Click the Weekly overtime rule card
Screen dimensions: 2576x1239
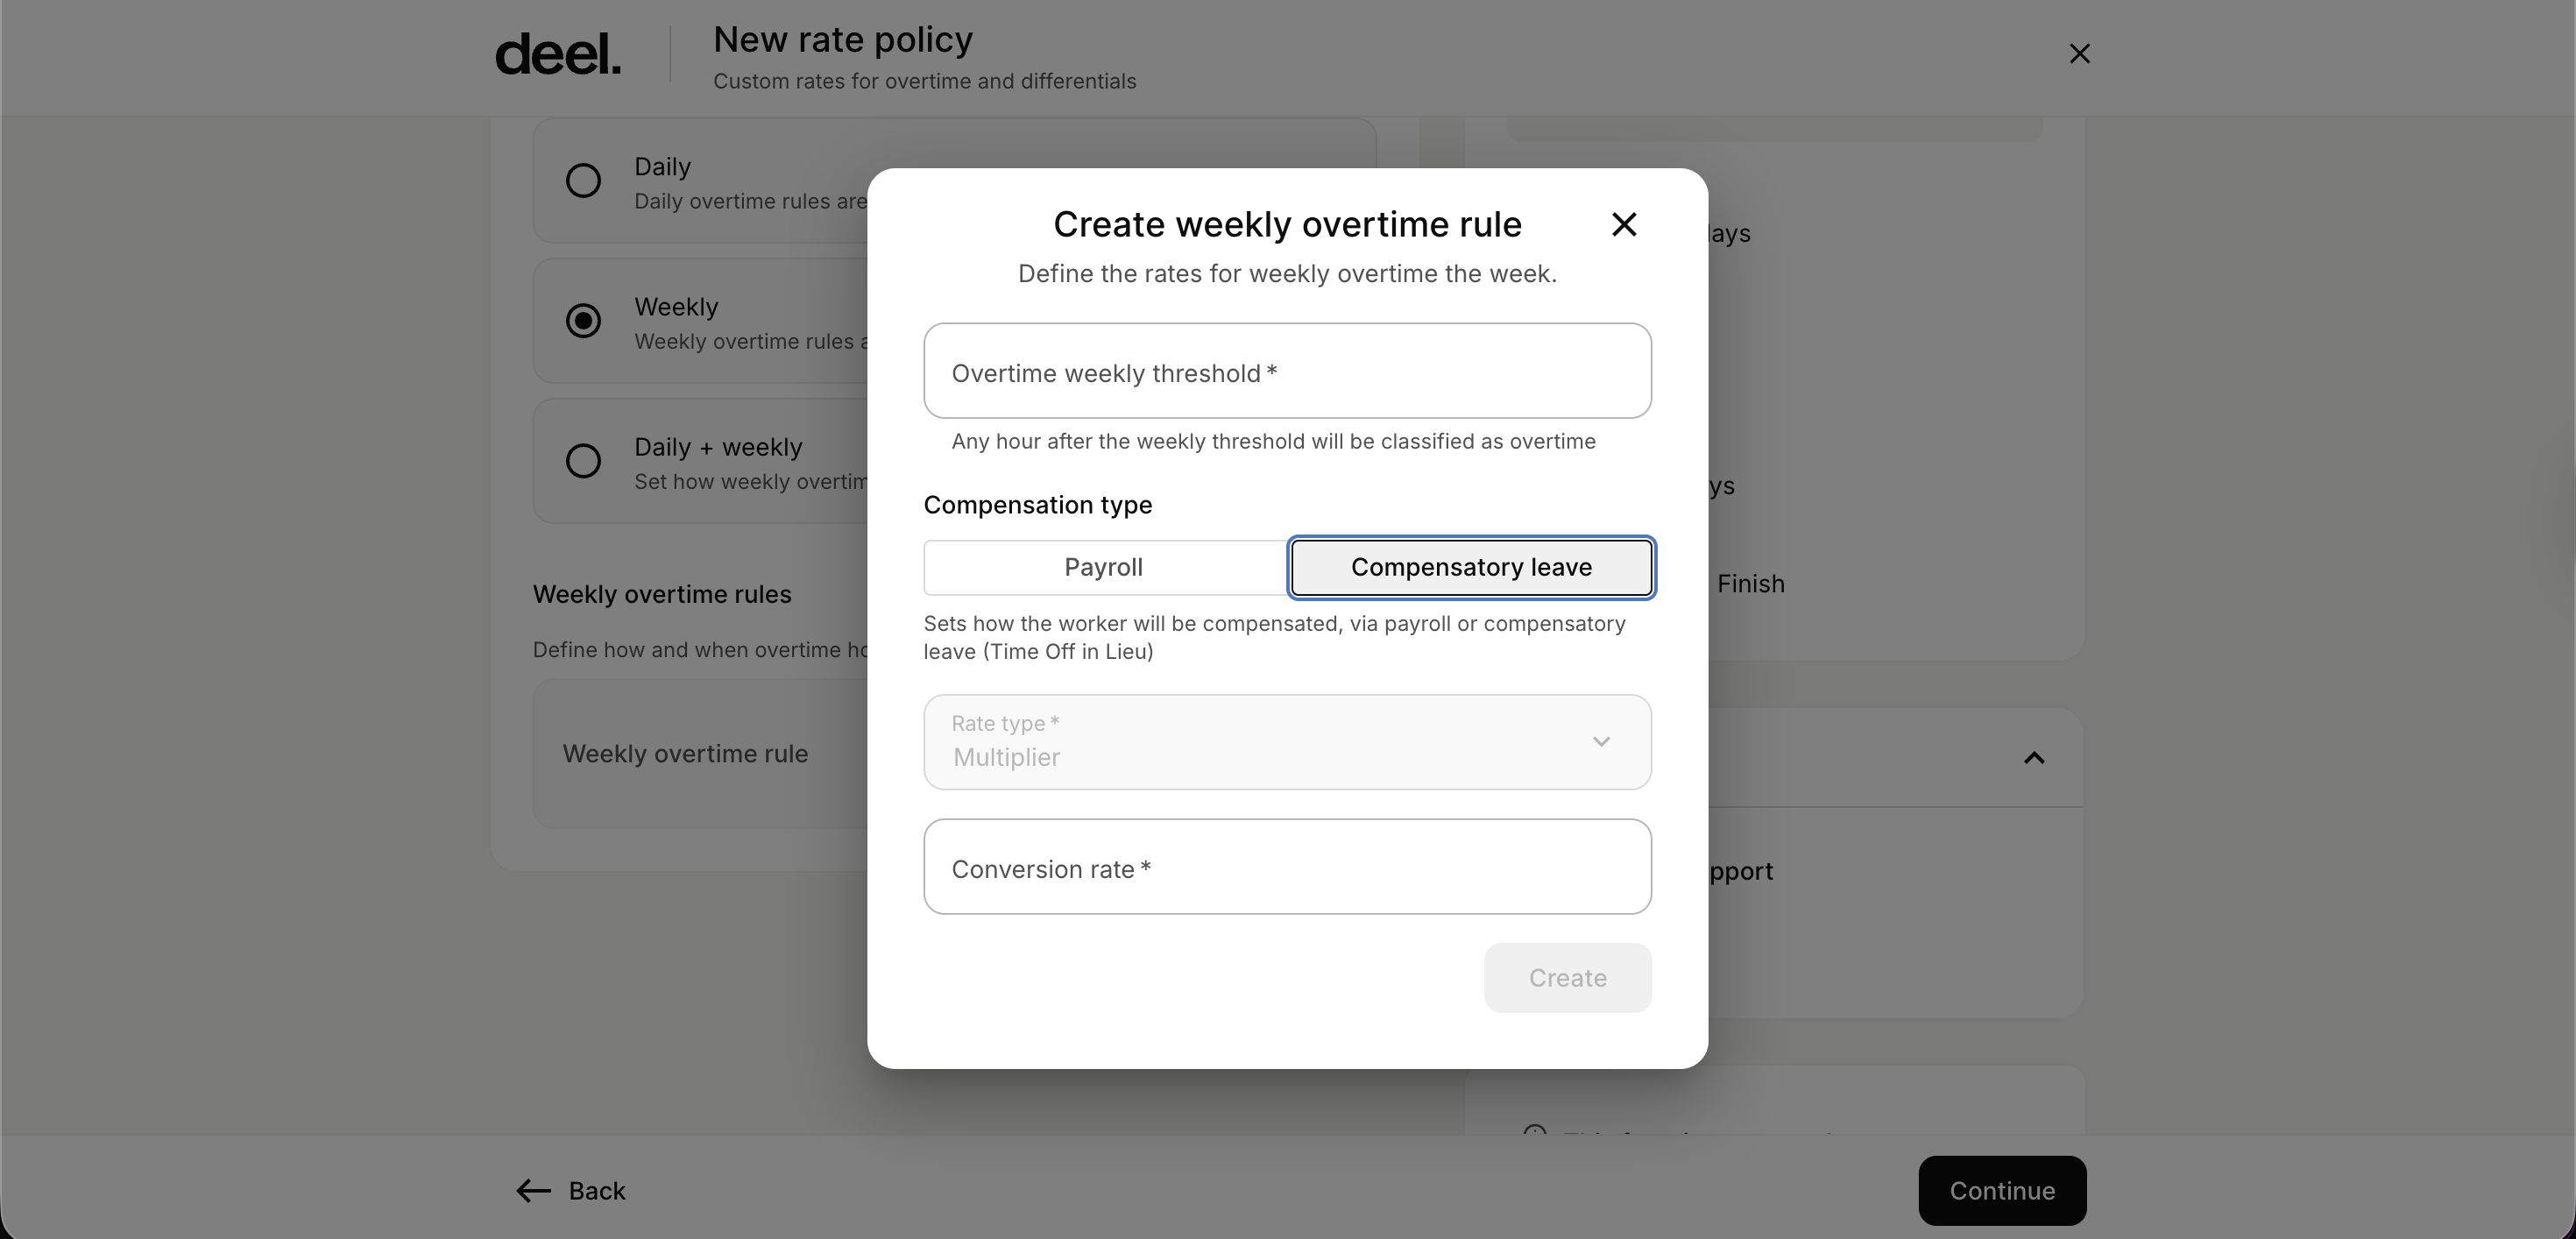pos(700,754)
